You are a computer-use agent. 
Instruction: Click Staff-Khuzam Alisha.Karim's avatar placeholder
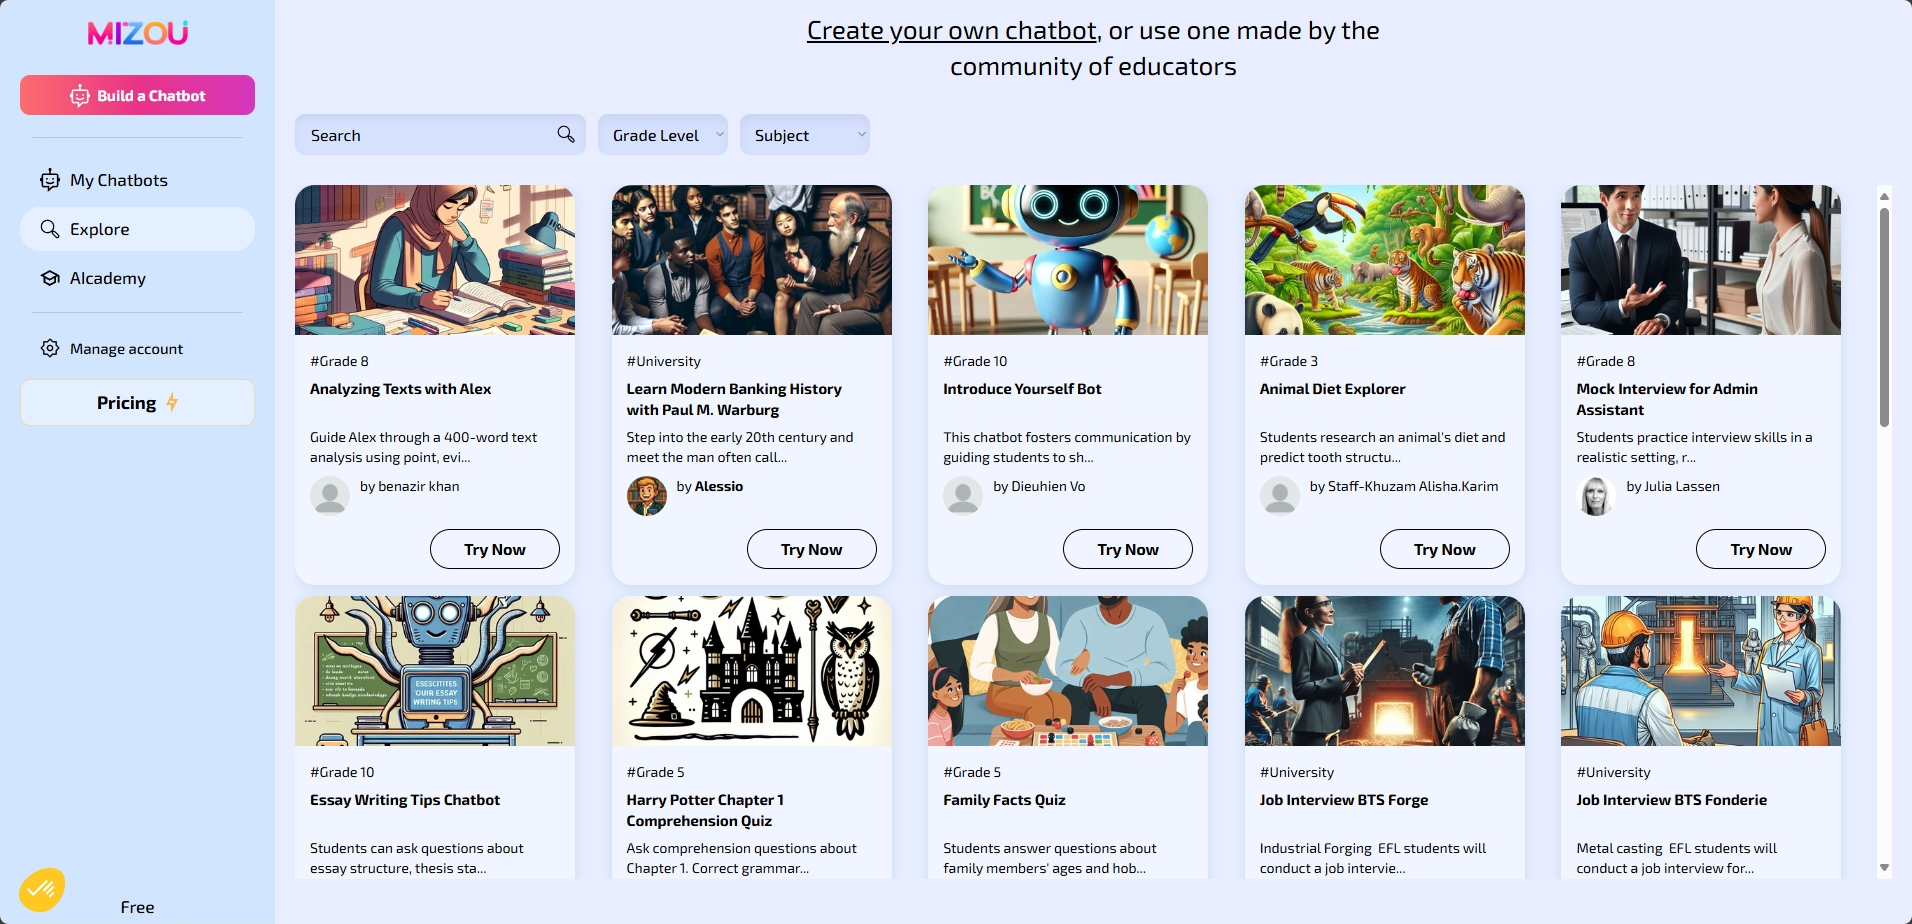(1279, 496)
